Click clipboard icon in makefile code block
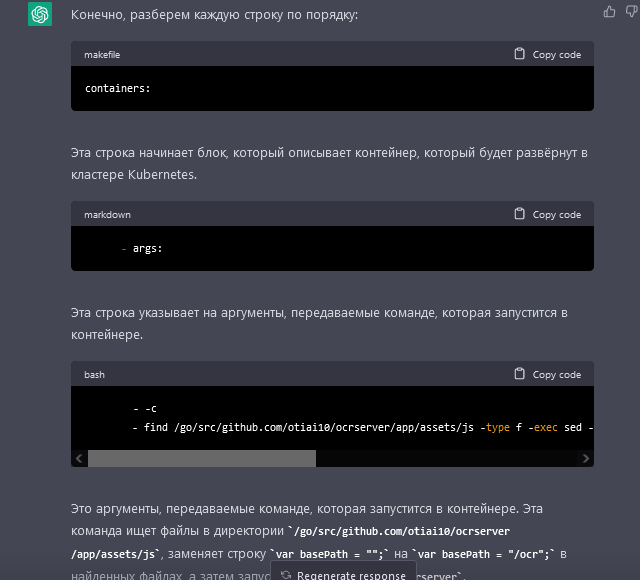The height and width of the screenshot is (580, 640). click(519, 54)
